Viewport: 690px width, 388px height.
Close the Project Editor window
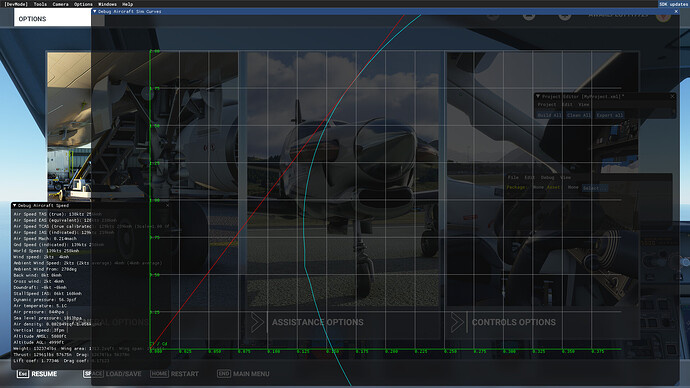672,96
